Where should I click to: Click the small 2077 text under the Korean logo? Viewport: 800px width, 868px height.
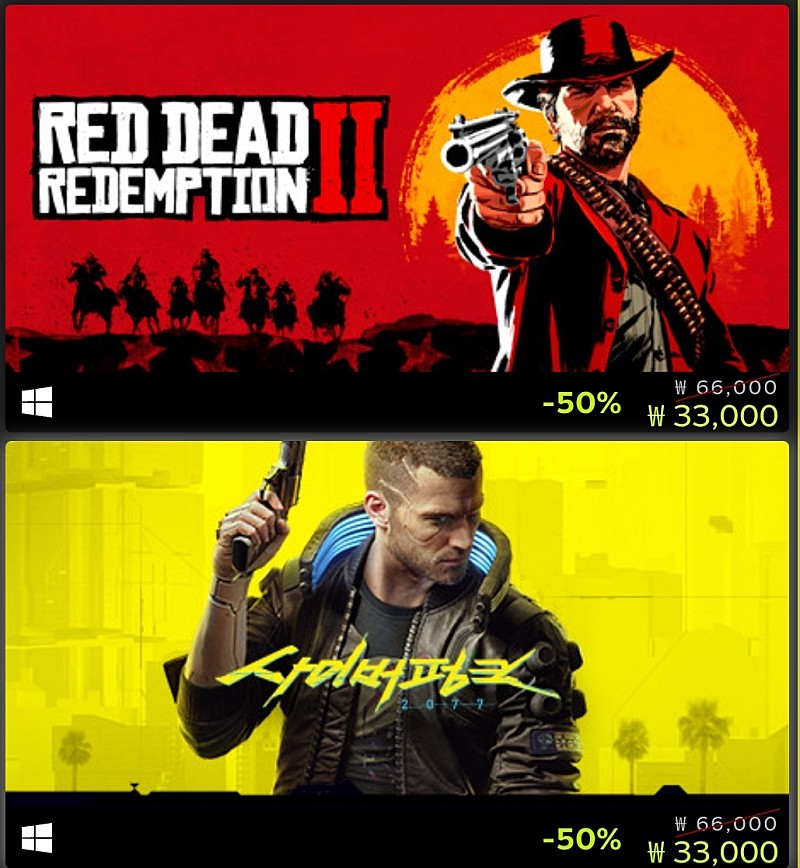pyautogui.click(x=441, y=704)
